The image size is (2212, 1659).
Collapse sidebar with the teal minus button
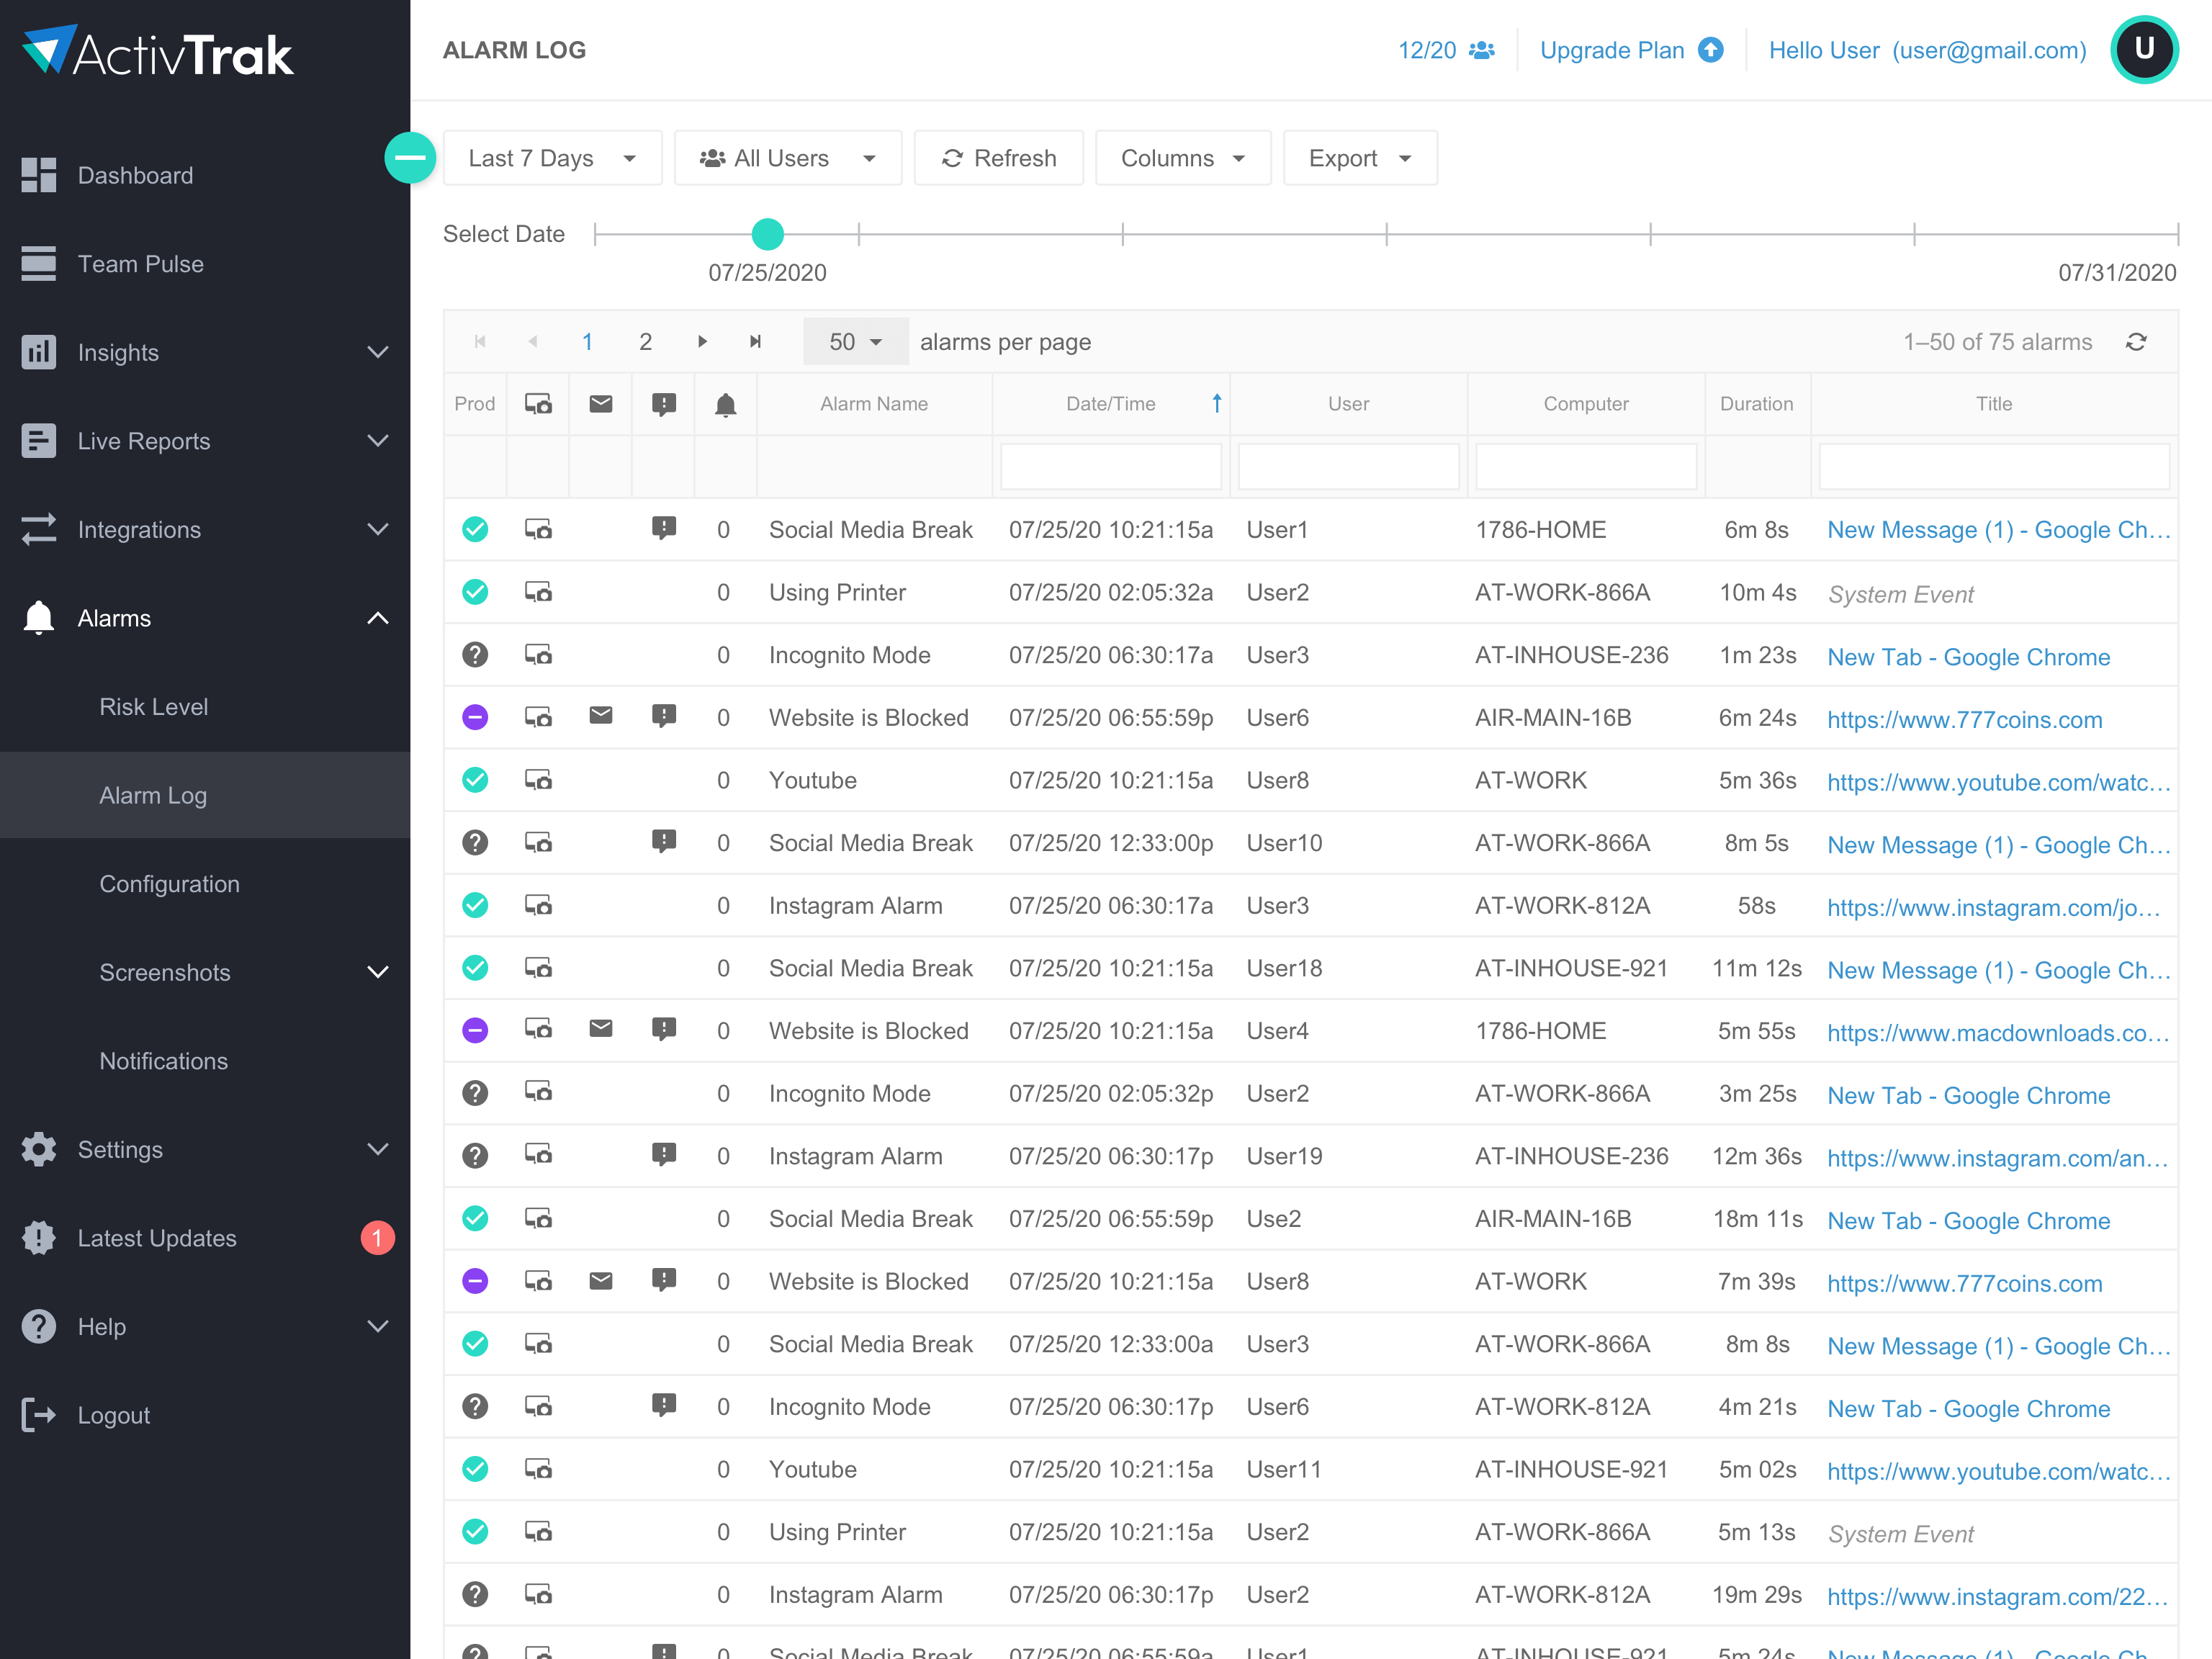coord(410,158)
